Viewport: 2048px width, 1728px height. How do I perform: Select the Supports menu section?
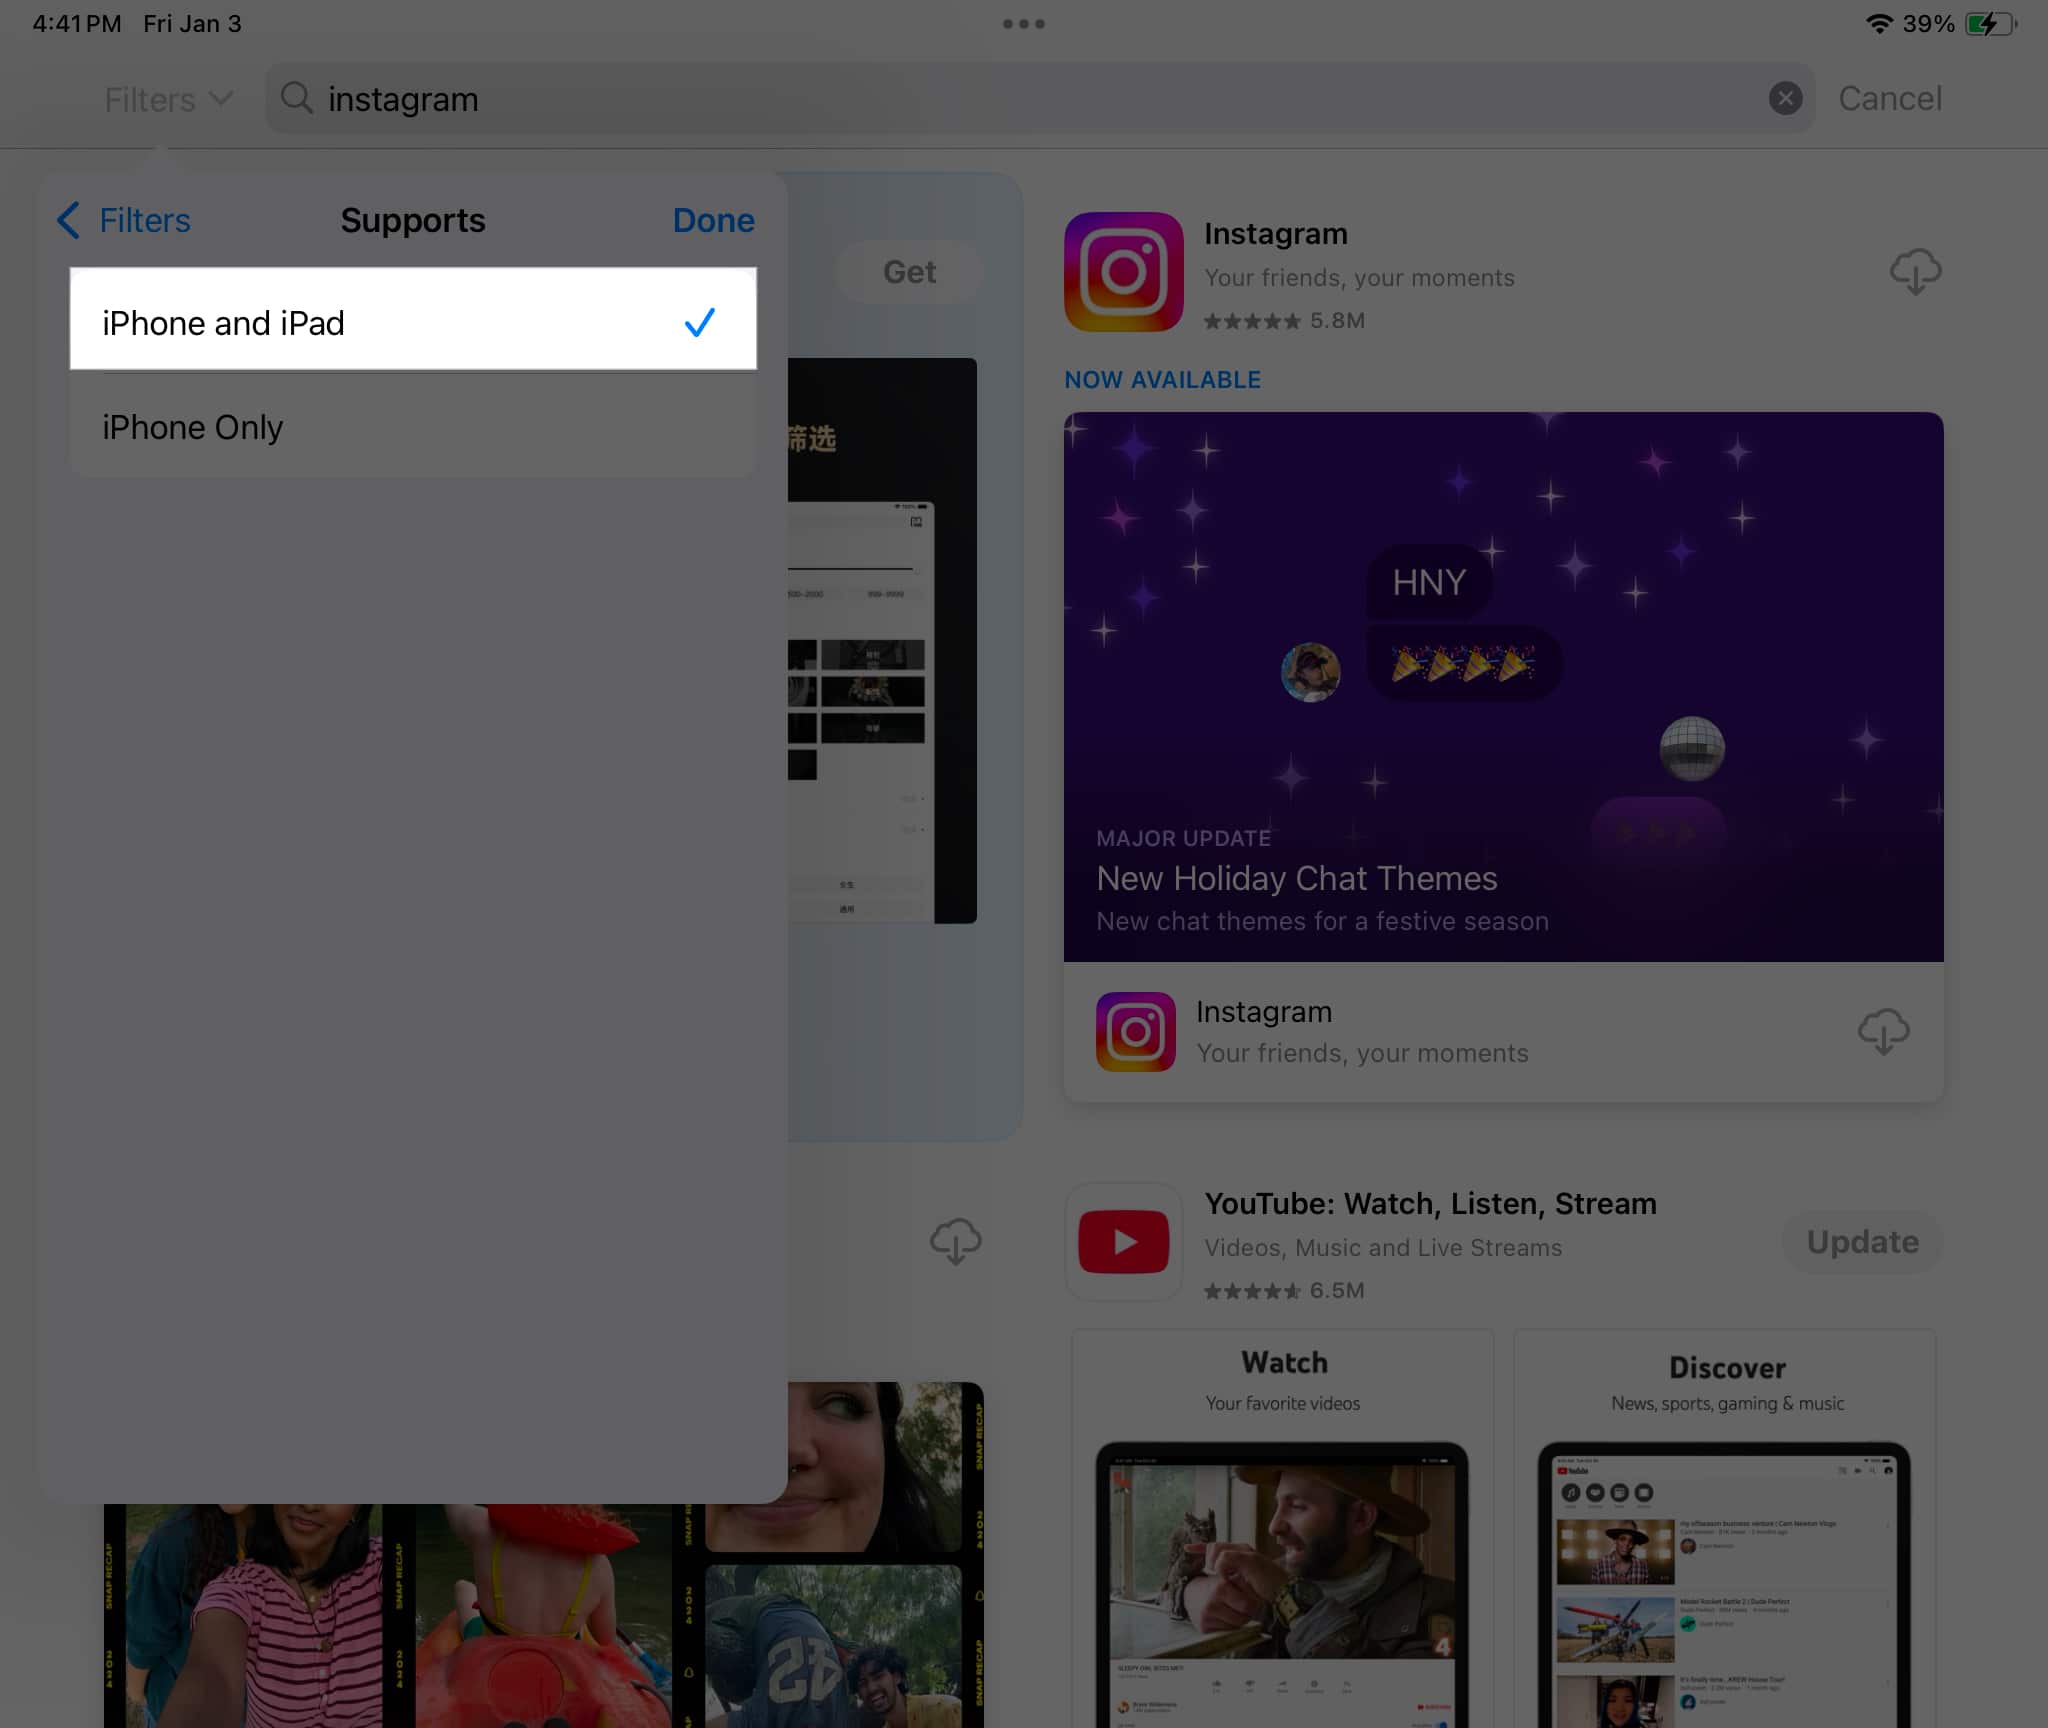(413, 219)
